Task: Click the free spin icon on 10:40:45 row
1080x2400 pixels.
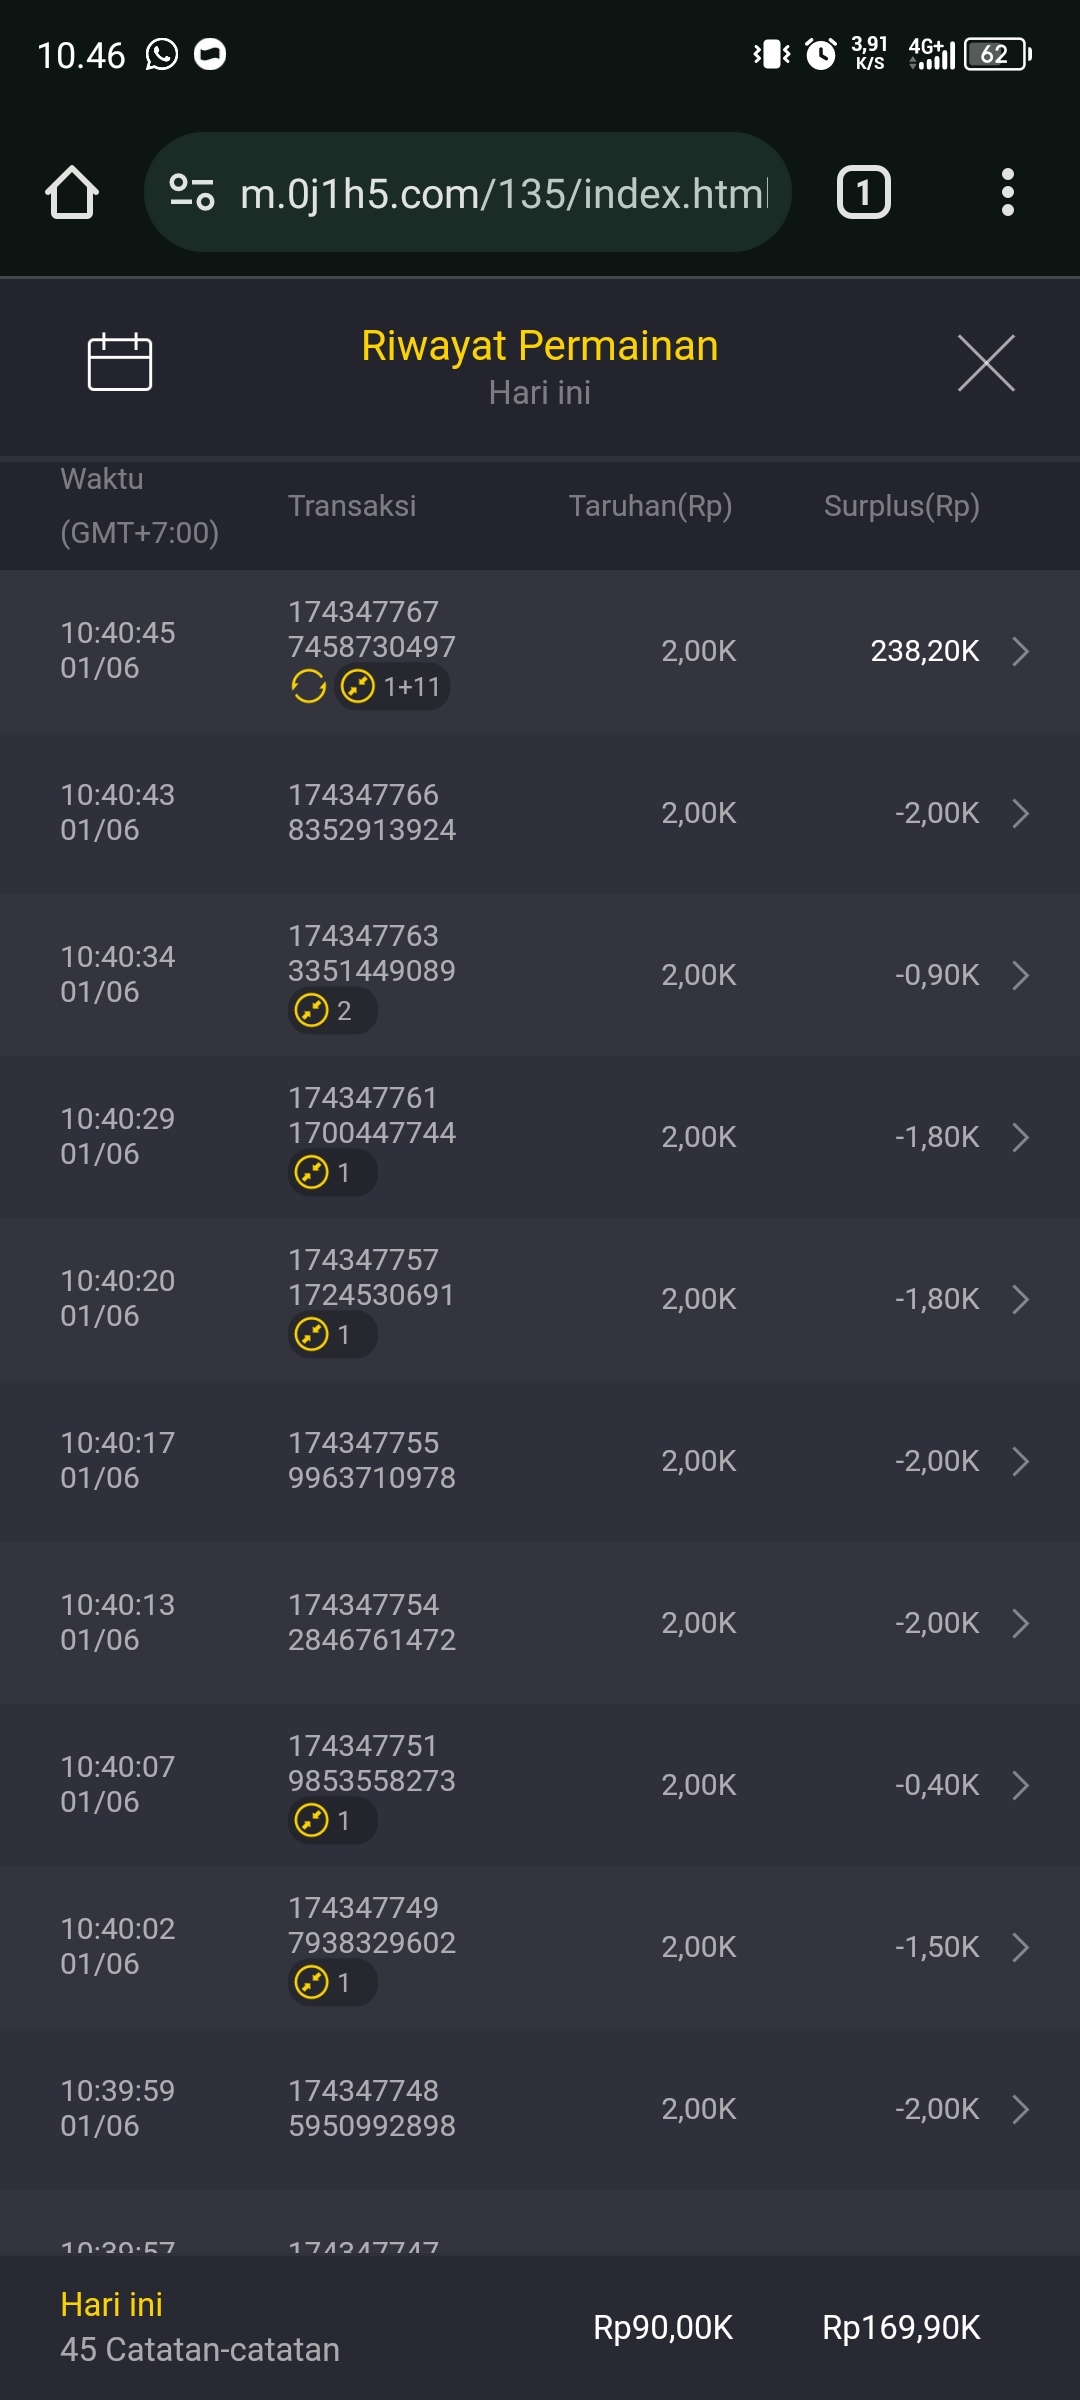Action: click(308, 687)
